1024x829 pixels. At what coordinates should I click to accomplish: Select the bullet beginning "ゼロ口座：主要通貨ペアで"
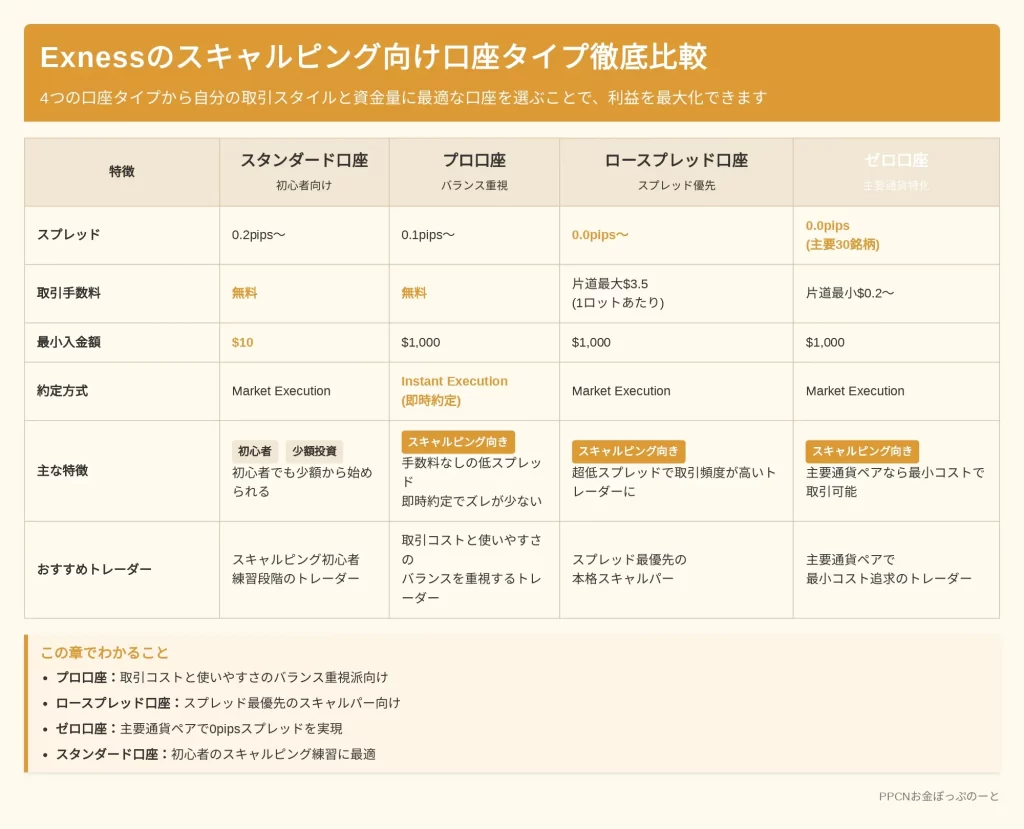click(199, 728)
